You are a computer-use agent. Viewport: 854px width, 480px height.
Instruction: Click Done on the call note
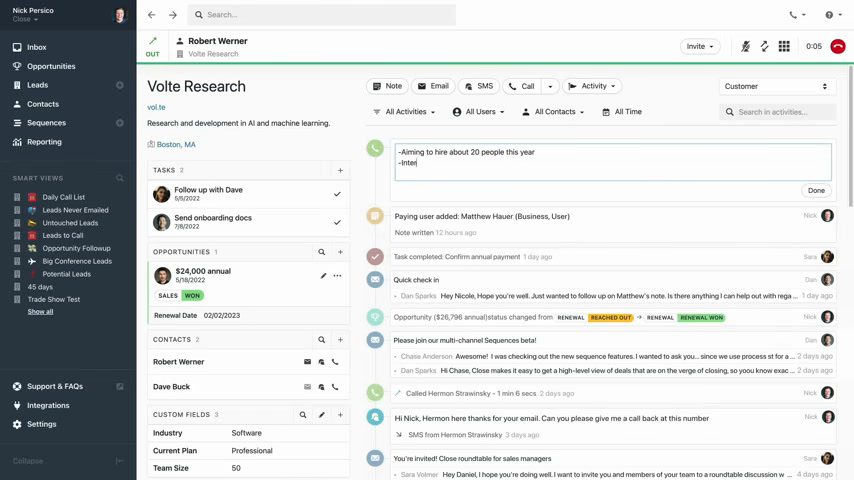(x=816, y=190)
